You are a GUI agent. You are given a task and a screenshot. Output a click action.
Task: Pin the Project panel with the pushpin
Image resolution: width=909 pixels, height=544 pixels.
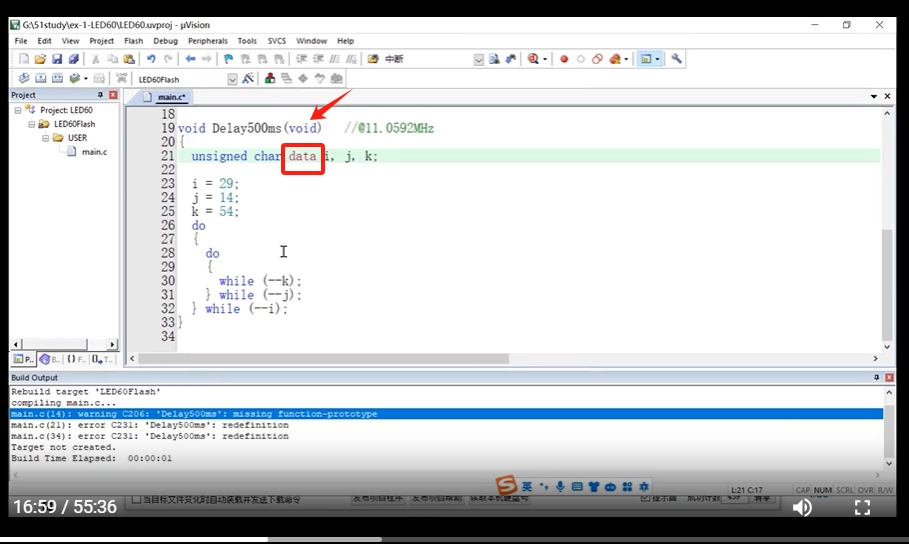[x=100, y=95]
